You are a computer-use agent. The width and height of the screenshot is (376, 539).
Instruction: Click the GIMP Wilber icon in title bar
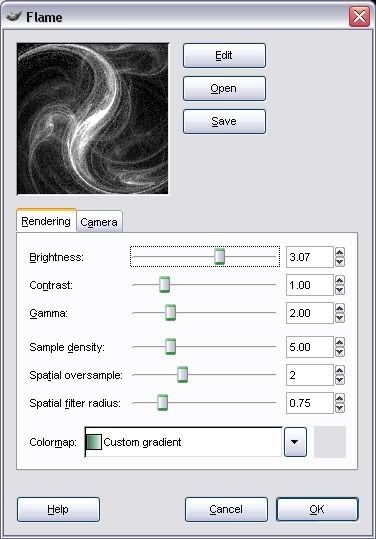14,16
